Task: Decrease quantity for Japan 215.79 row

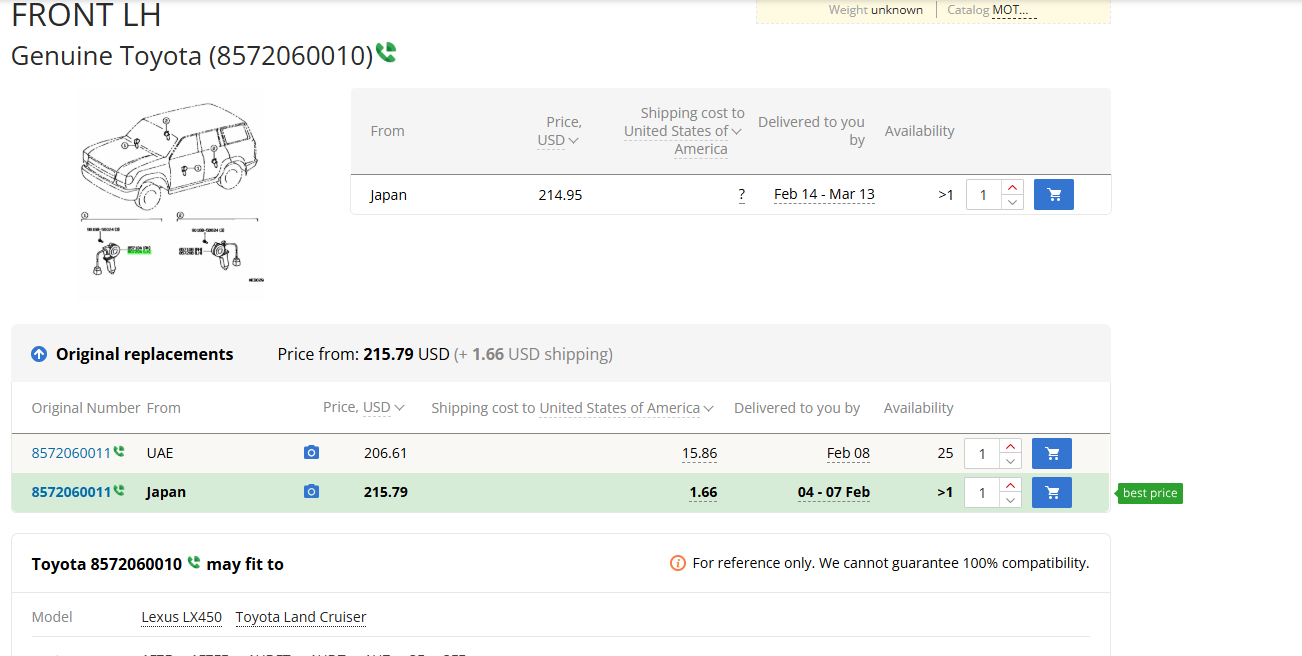Action: [1010, 499]
